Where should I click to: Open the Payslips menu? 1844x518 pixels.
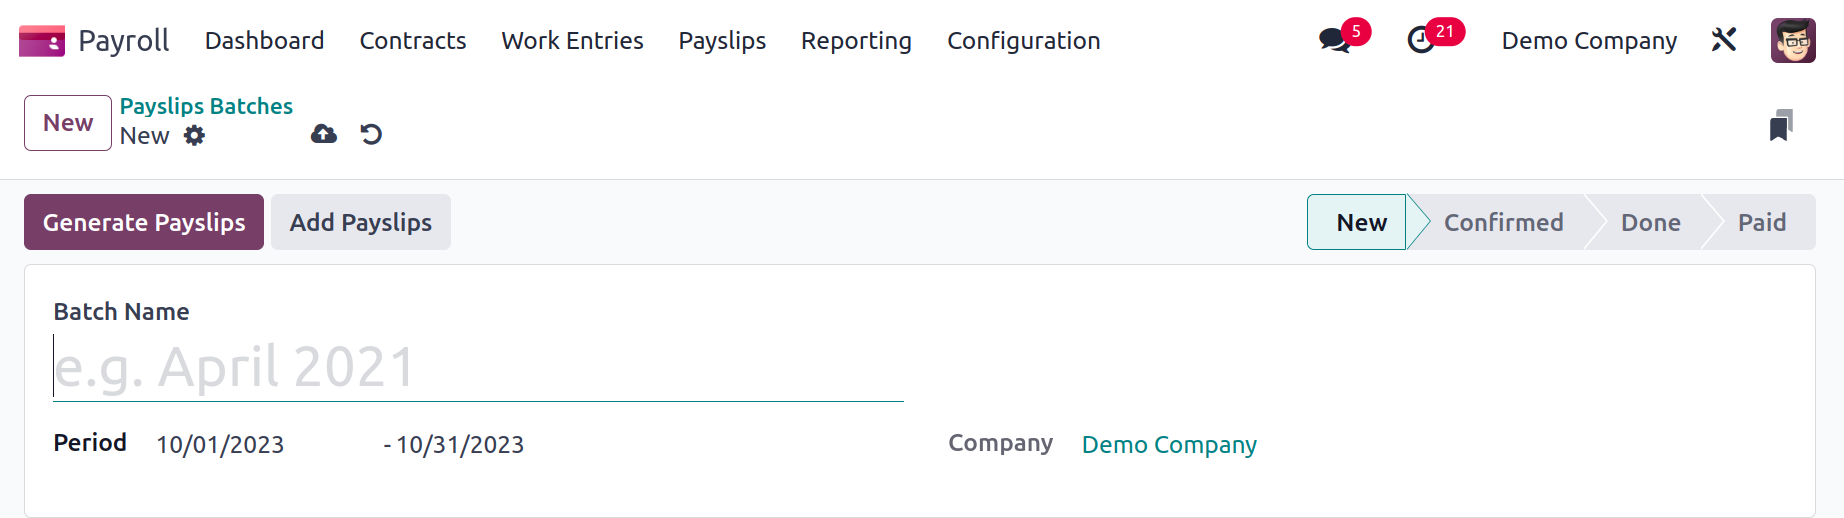pyautogui.click(x=722, y=41)
